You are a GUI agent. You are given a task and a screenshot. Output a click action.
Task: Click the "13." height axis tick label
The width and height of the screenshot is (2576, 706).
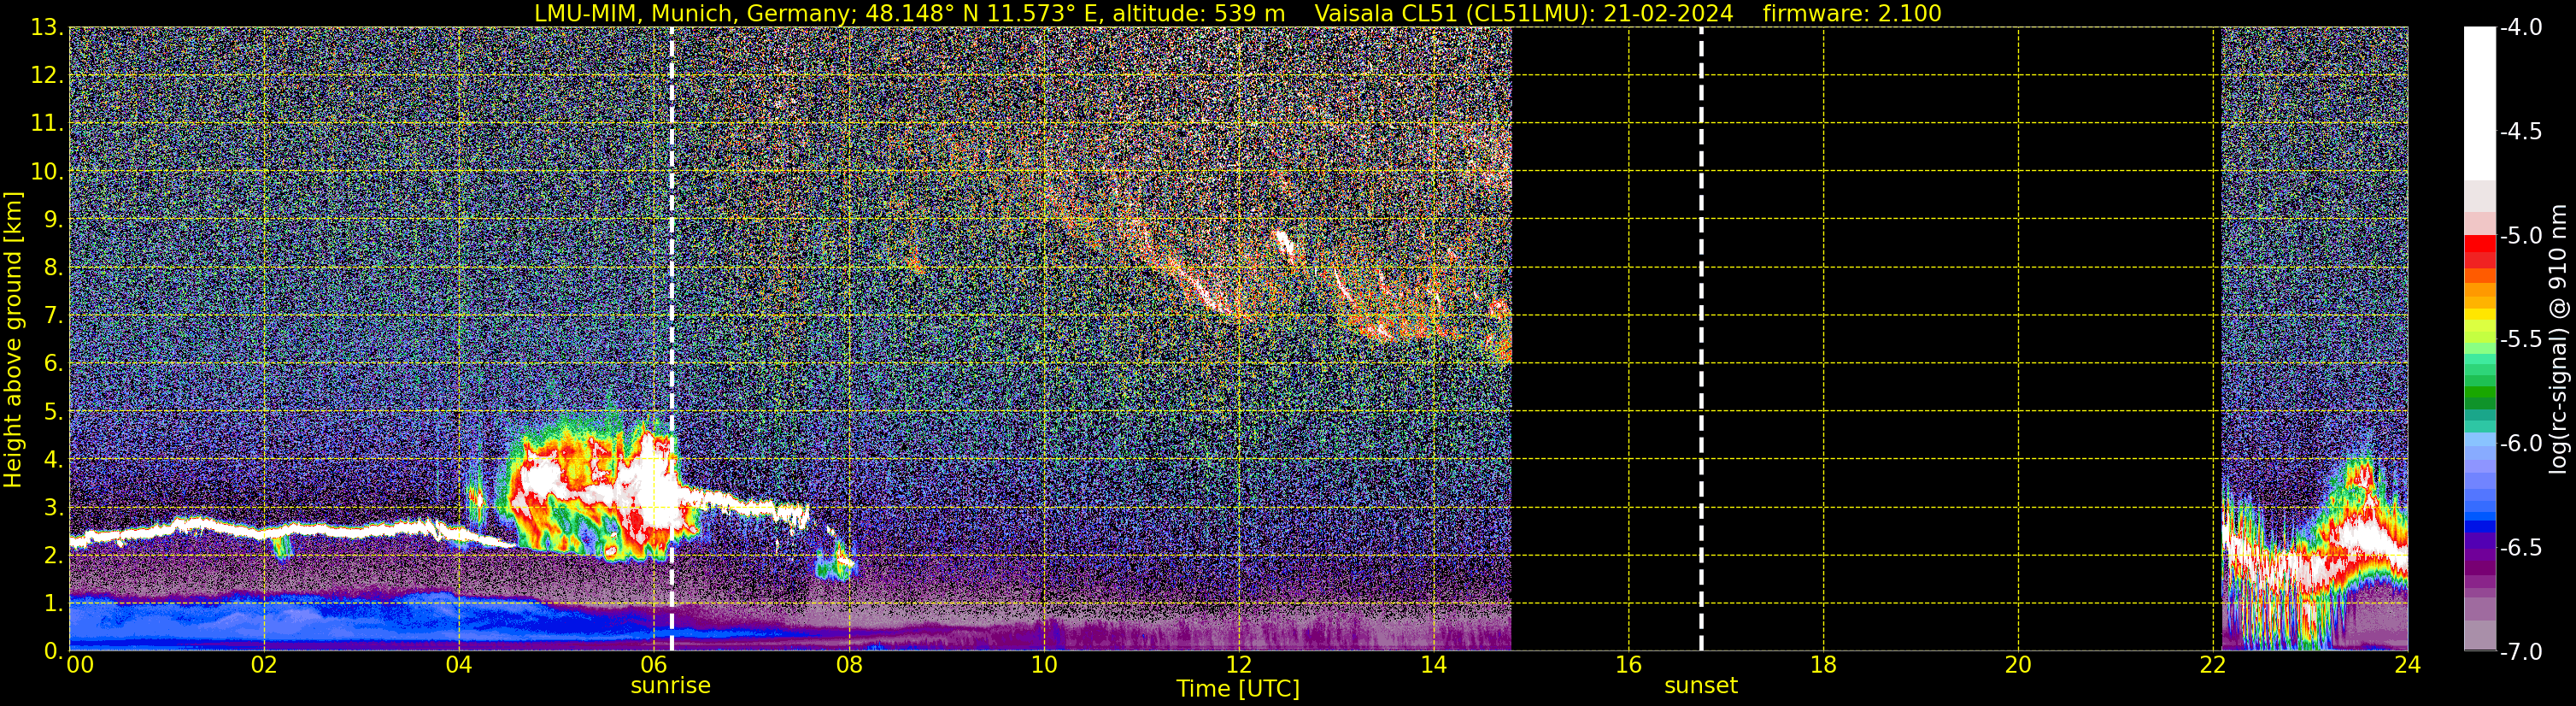[47, 28]
